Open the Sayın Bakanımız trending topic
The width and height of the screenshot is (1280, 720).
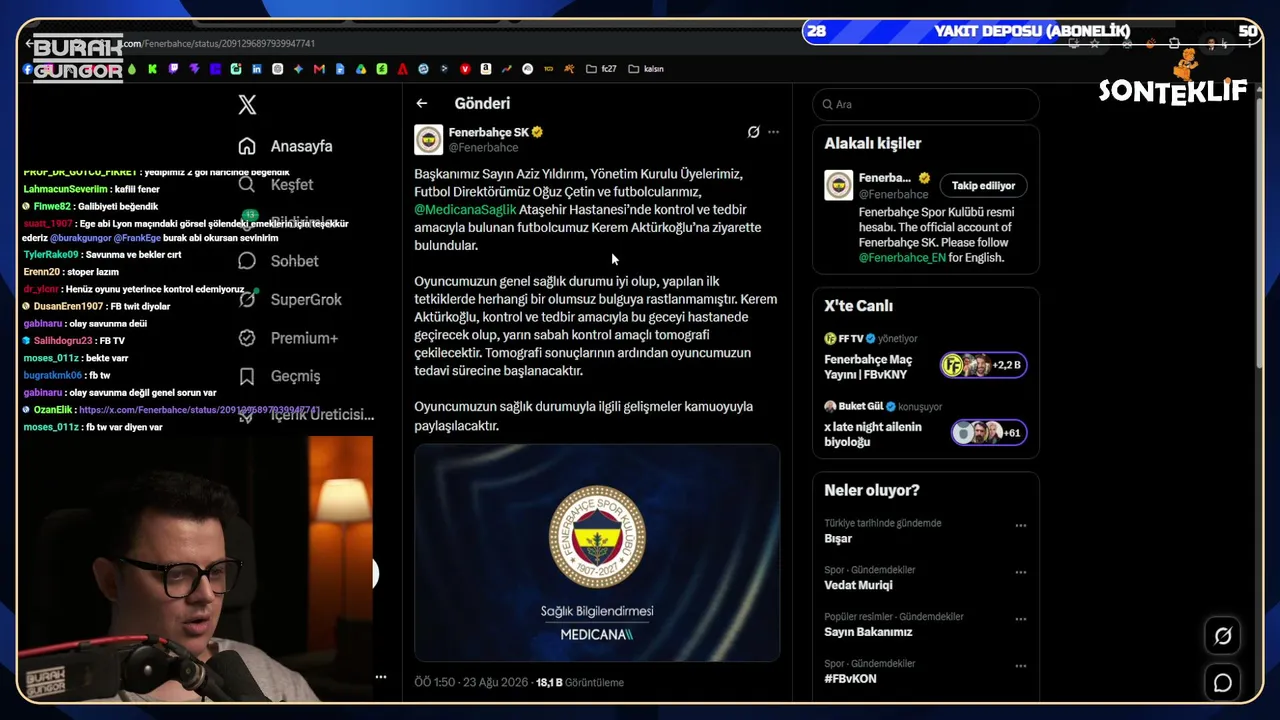868,632
